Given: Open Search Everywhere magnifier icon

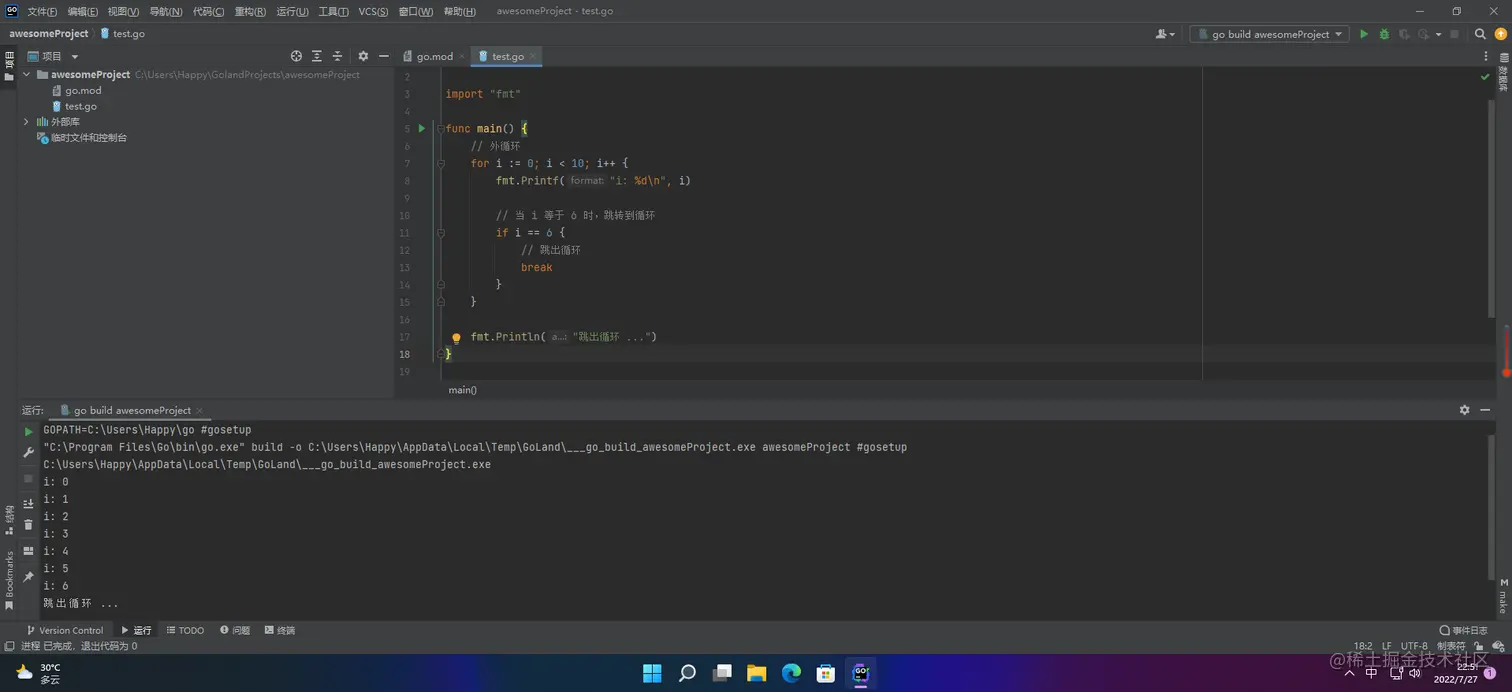Looking at the screenshot, I should tap(1481, 34).
